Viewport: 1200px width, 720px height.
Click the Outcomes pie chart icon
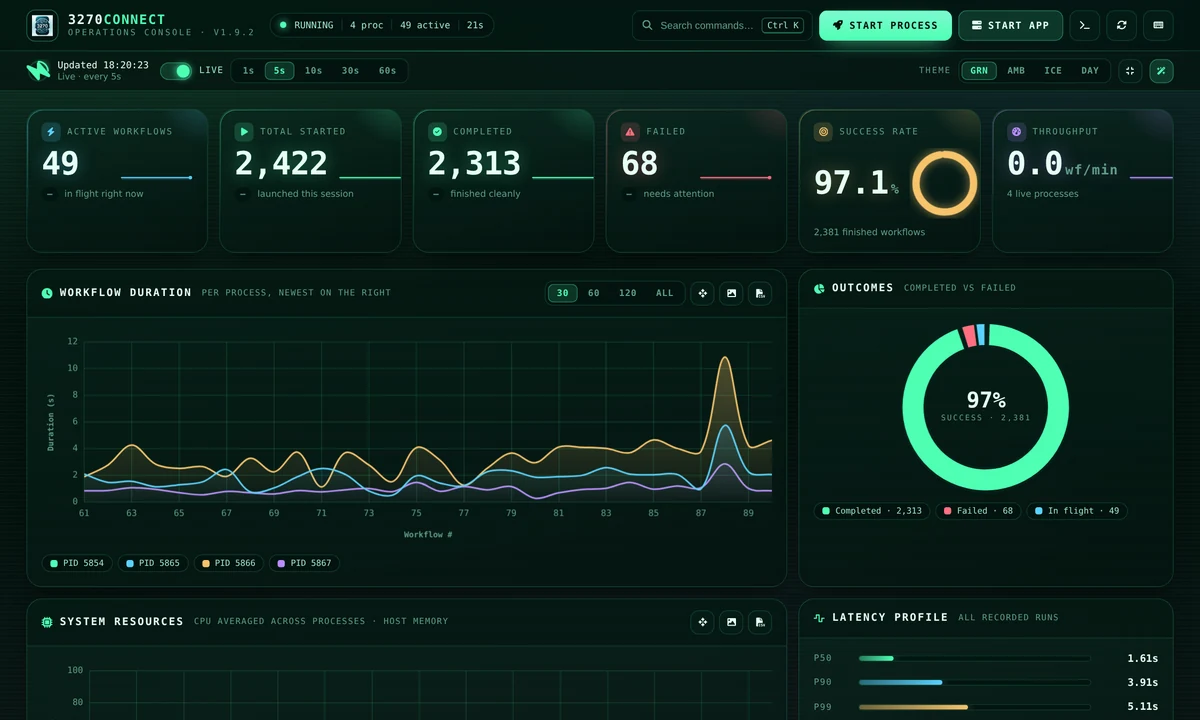819,288
